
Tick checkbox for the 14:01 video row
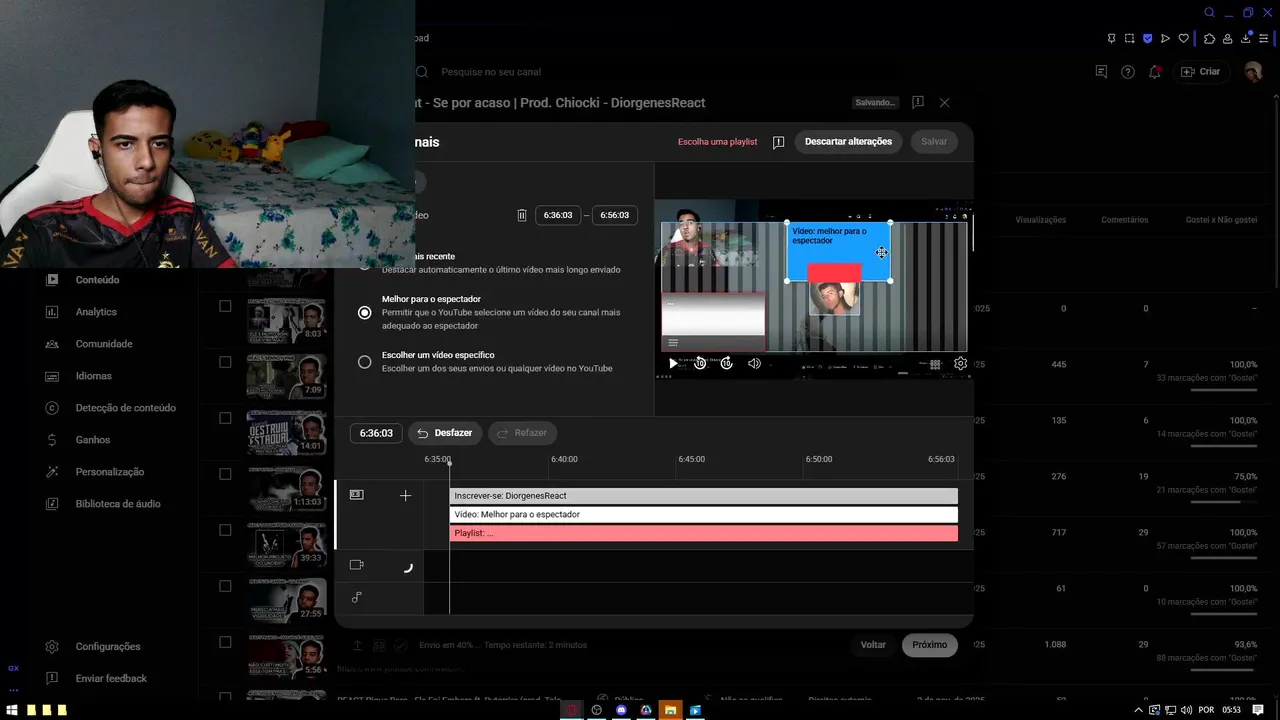[x=225, y=418]
